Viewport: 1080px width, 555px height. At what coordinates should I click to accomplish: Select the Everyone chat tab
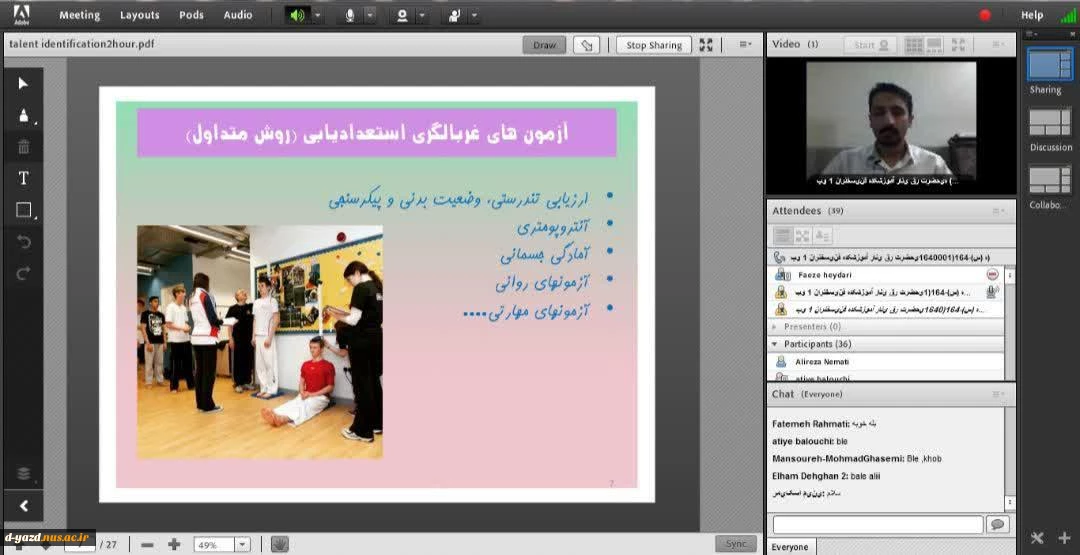(x=790, y=547)
